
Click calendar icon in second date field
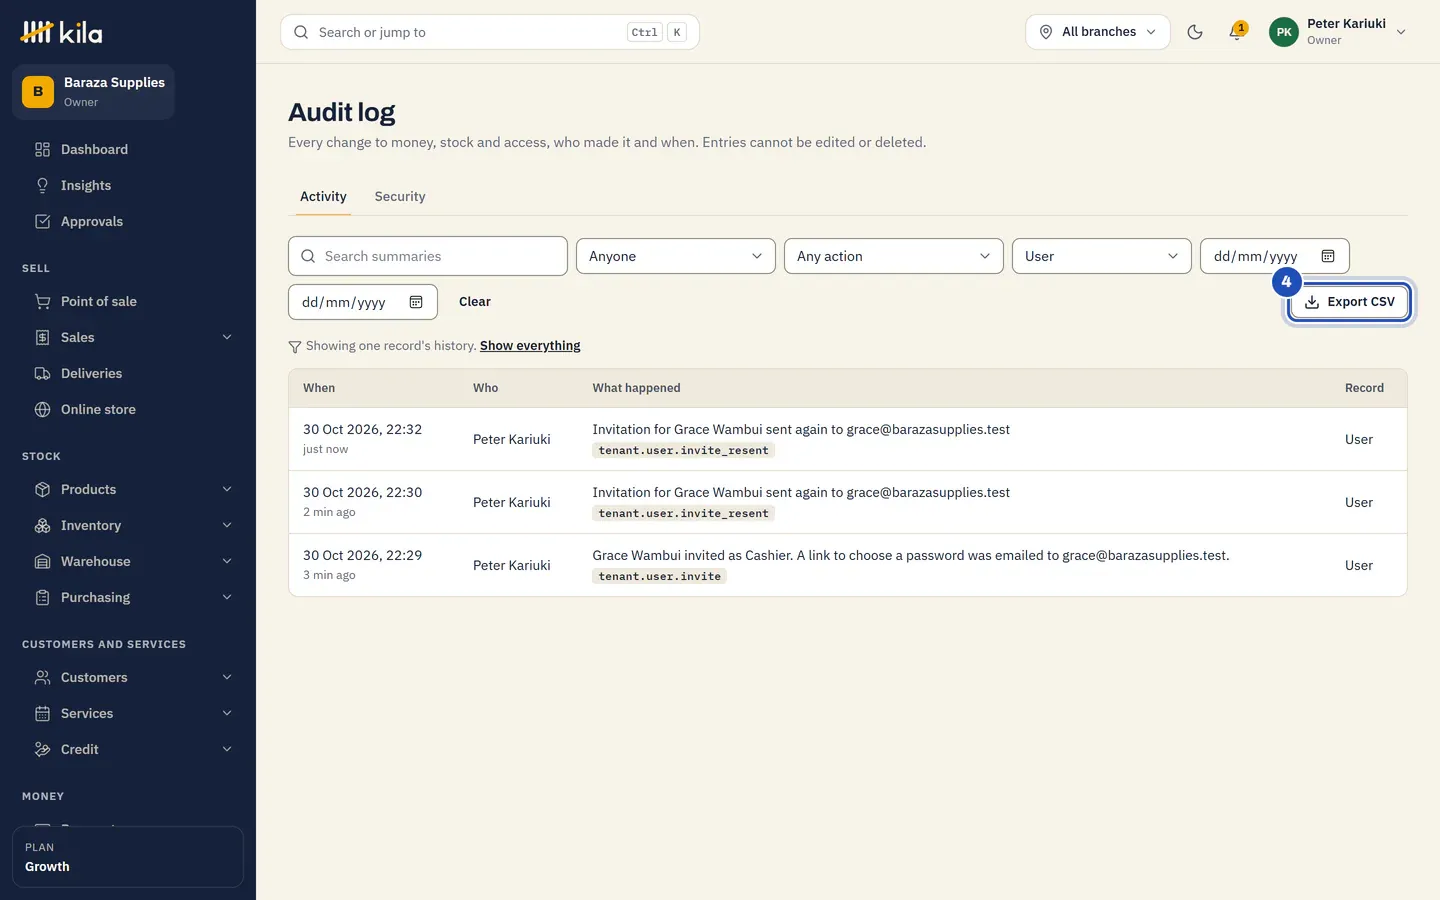416,302
